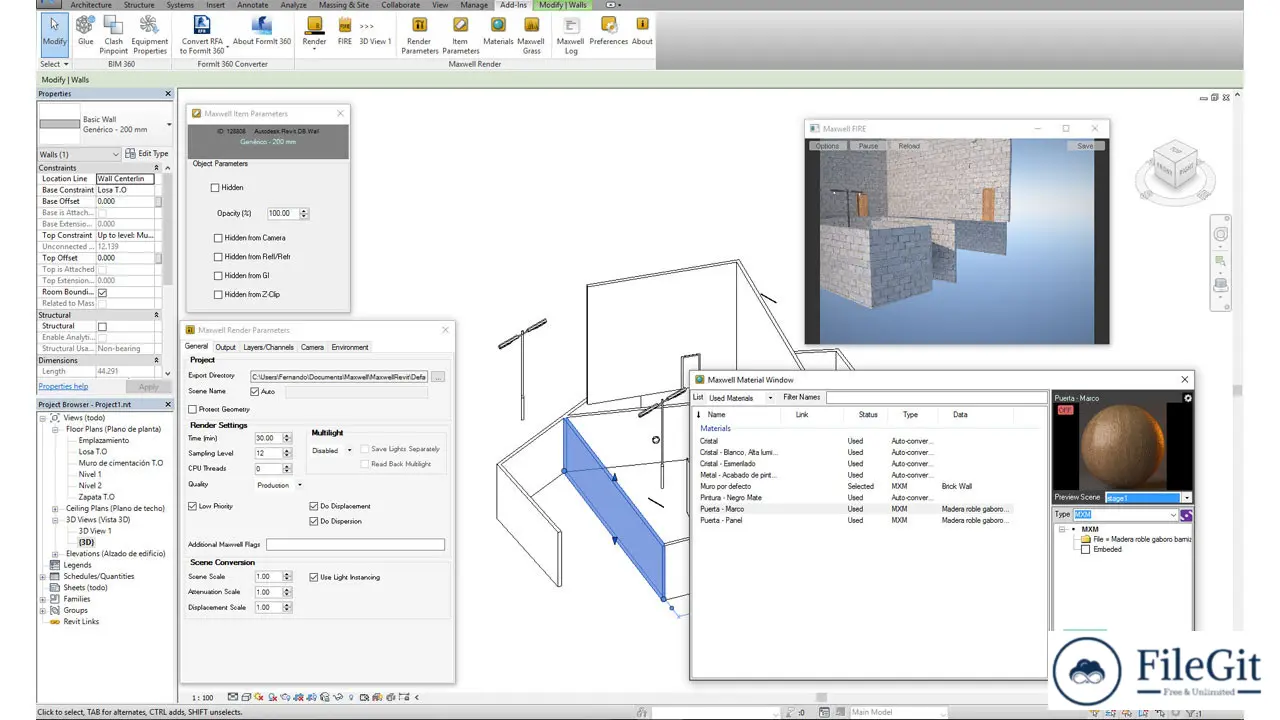This screenshot has width=1280, height=720.
Task: Collapse Floor Plans tree node
Action: point(56,429)
